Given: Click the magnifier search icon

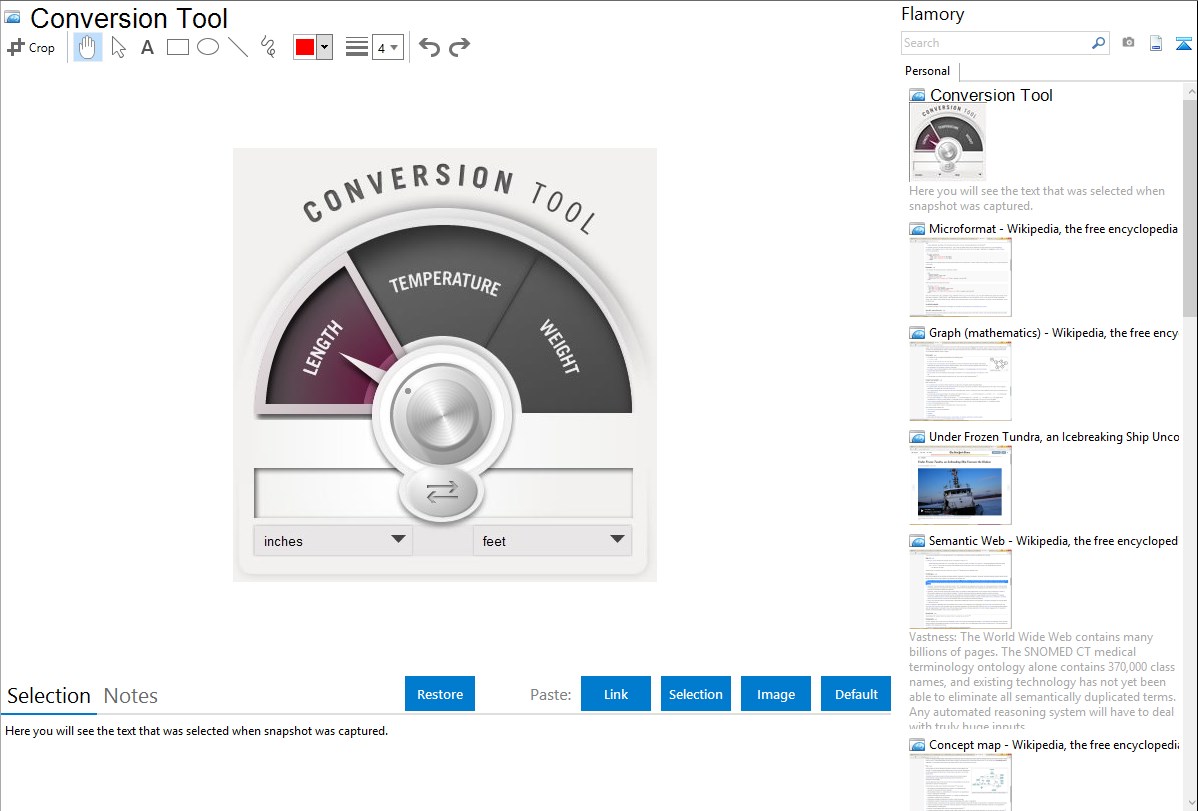Looking at the screenshot, I should pyautogui.click(x=1098, y=43).
